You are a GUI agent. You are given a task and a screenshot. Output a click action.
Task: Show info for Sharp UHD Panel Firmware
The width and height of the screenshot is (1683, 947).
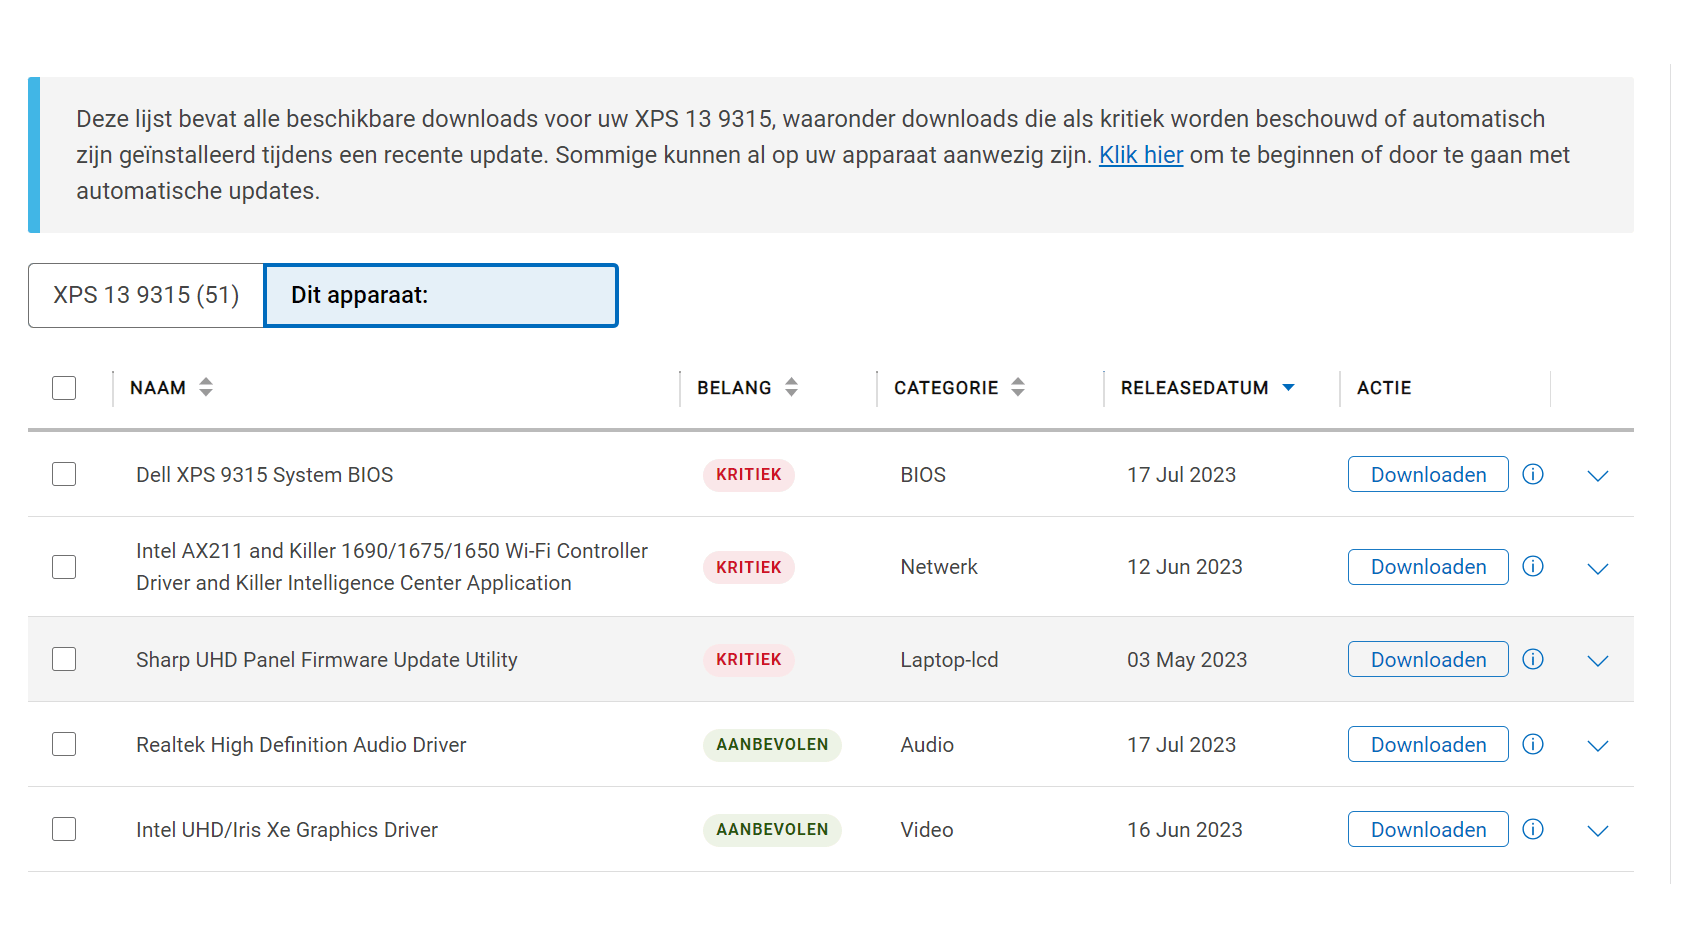[x=1533, y=659]
